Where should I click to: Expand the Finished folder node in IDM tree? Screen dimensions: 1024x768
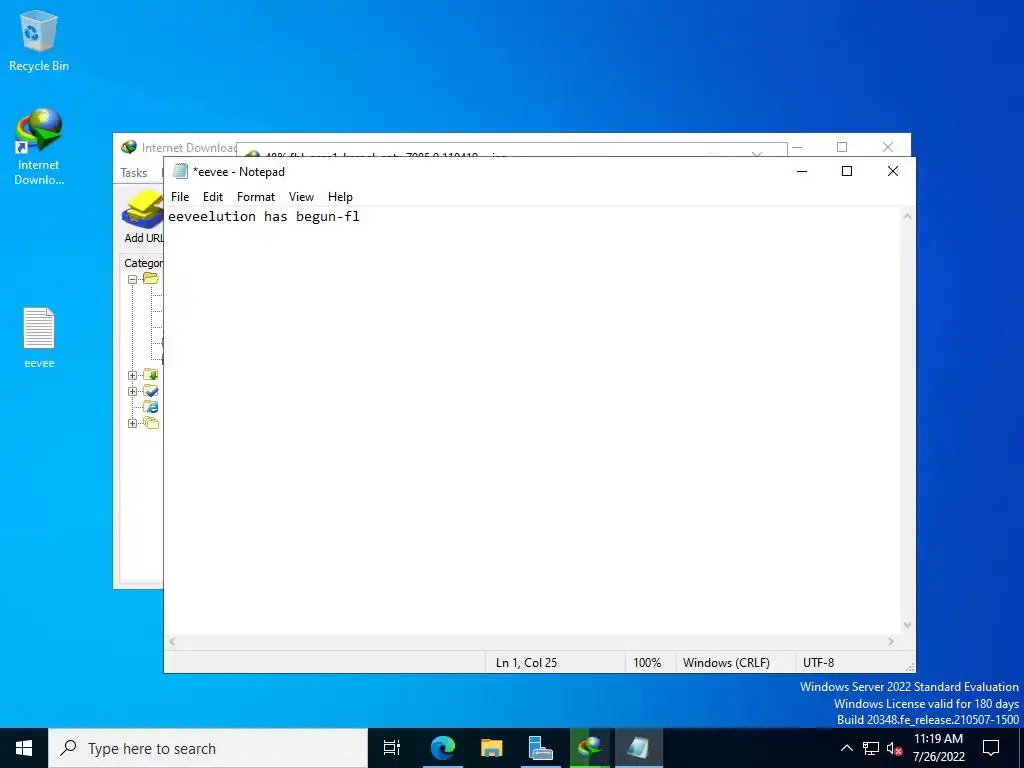pyautogui.click(x=133, y=391)
